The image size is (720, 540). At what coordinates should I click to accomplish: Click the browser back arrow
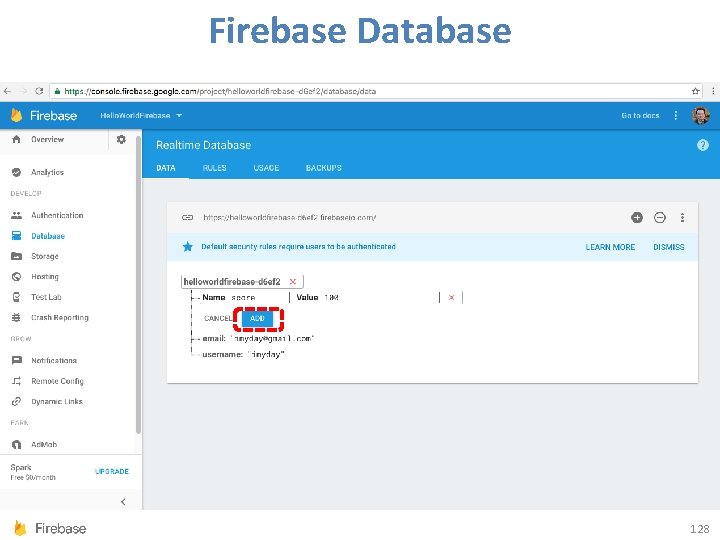tap(7, 91)
